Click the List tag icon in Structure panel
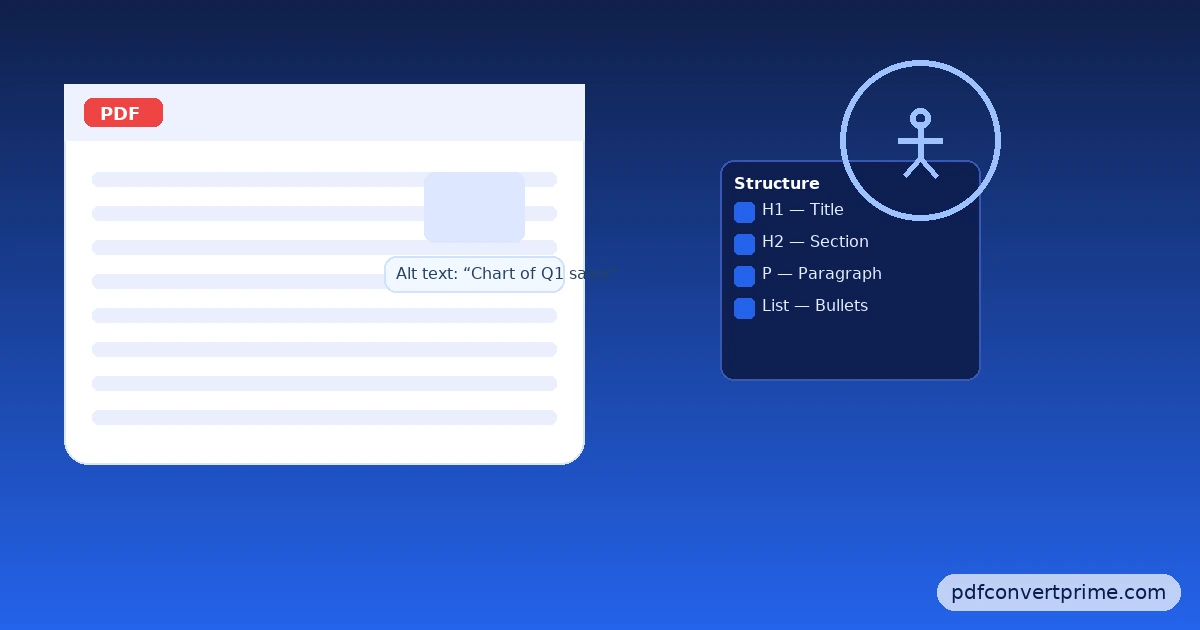1200x630 pixels. pyautogui.click(x=744, y=308)
